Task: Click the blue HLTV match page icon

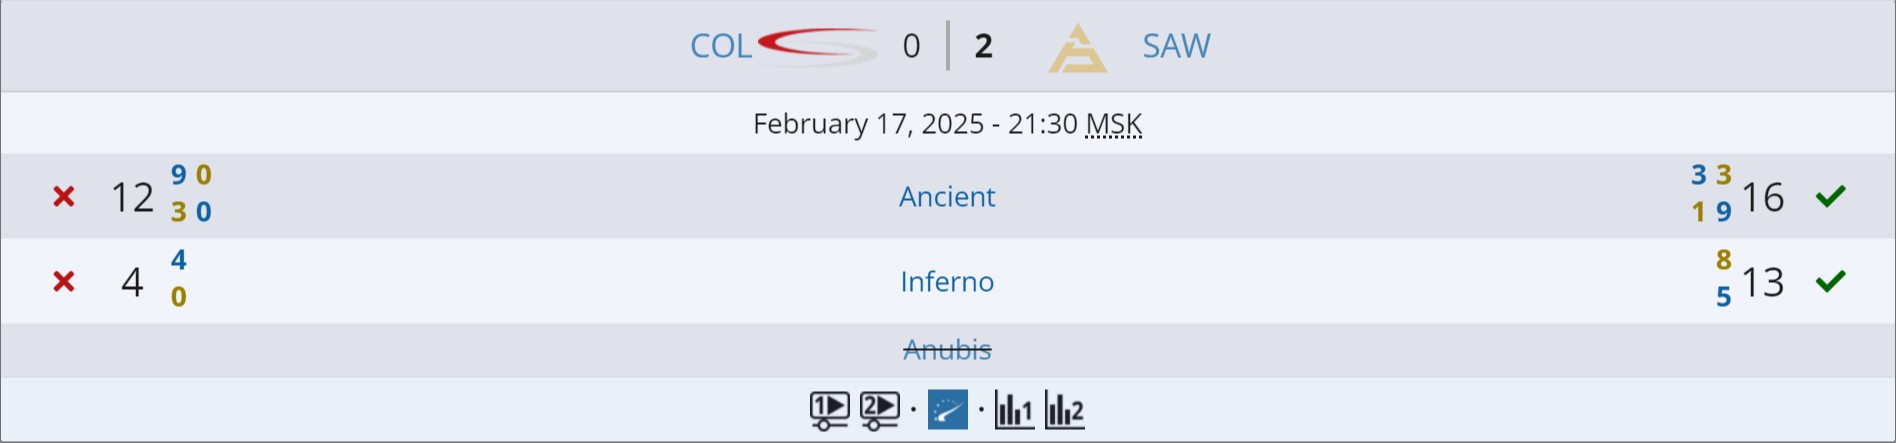Action: 947,410
